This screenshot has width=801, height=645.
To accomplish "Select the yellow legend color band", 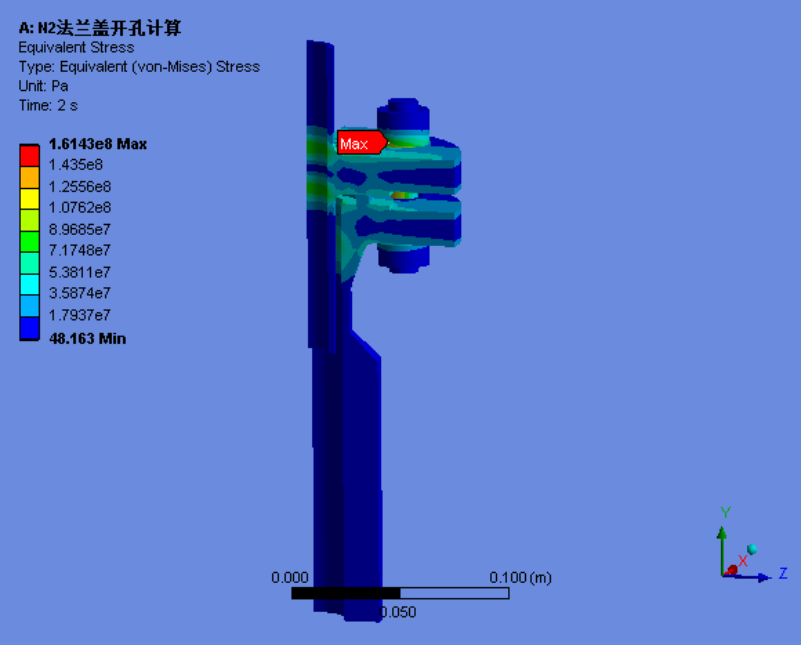I will (x=30, y=199).
